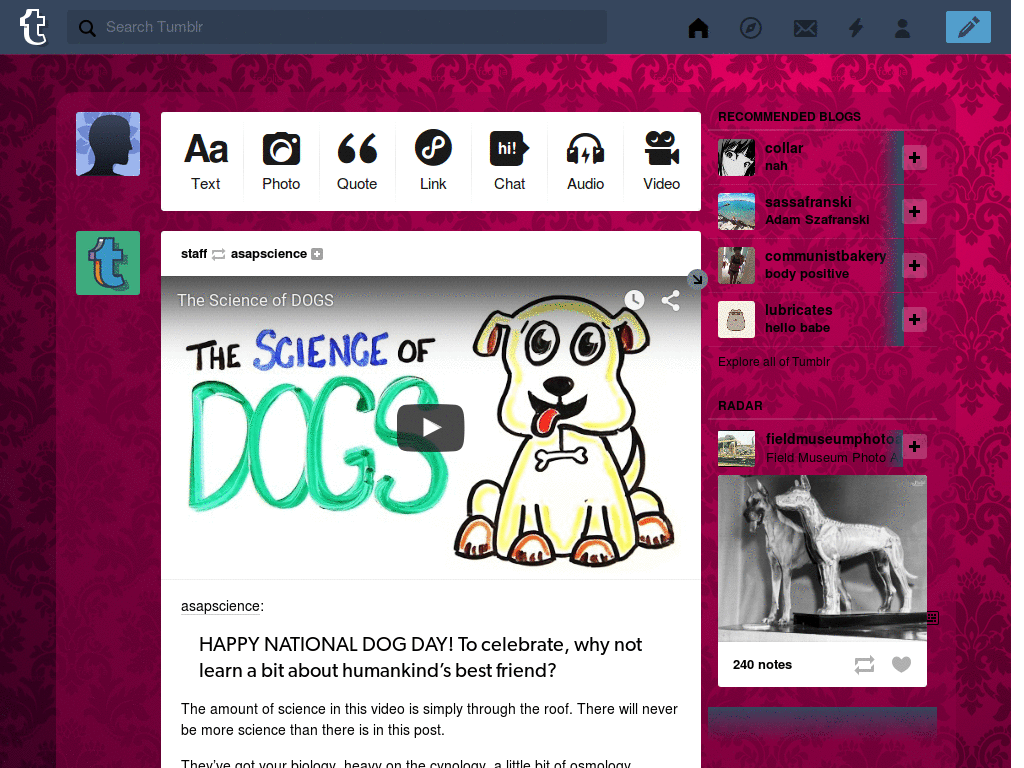Open the Inbox envelope icon
Image resolution: width=1024 pixels, height=768 pixels.
tap(805, 28)
